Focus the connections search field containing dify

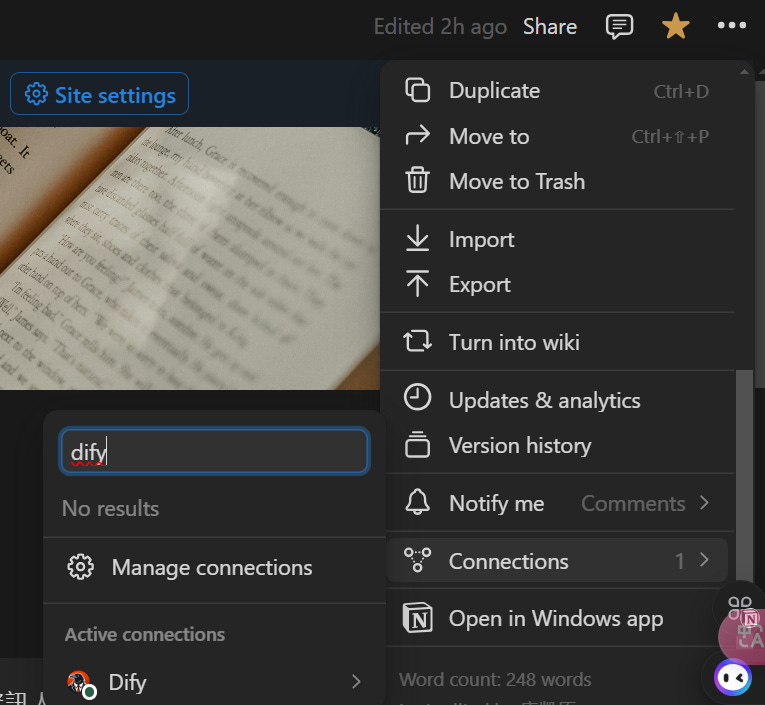pyautogui.click(x=214, y=451)
